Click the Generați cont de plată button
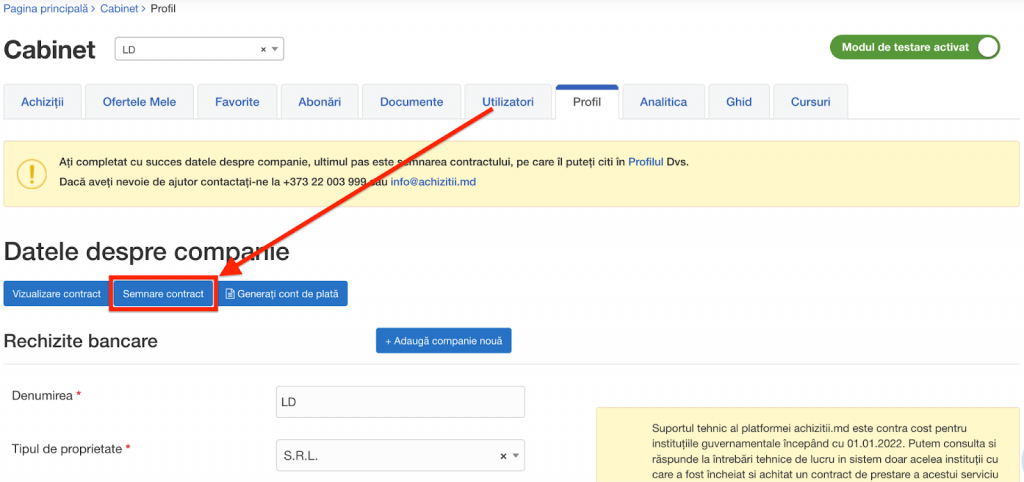Image resolution: width=1024 pixels, height=482 pixels. (282, 294)
